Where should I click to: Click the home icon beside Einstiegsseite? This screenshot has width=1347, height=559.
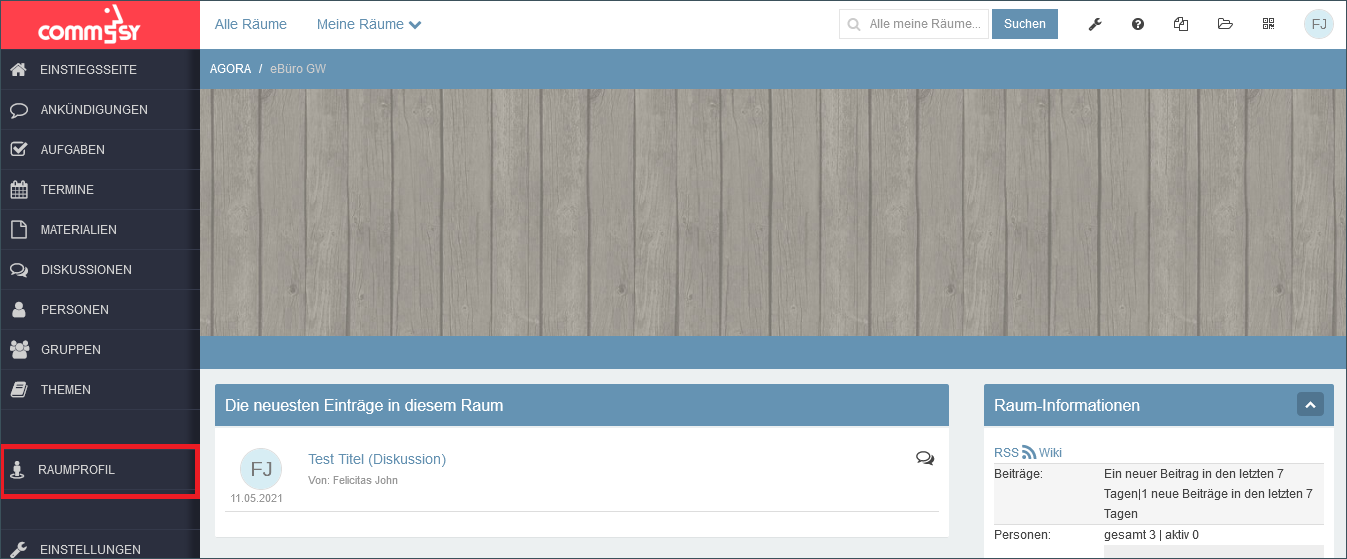(18, 70)
